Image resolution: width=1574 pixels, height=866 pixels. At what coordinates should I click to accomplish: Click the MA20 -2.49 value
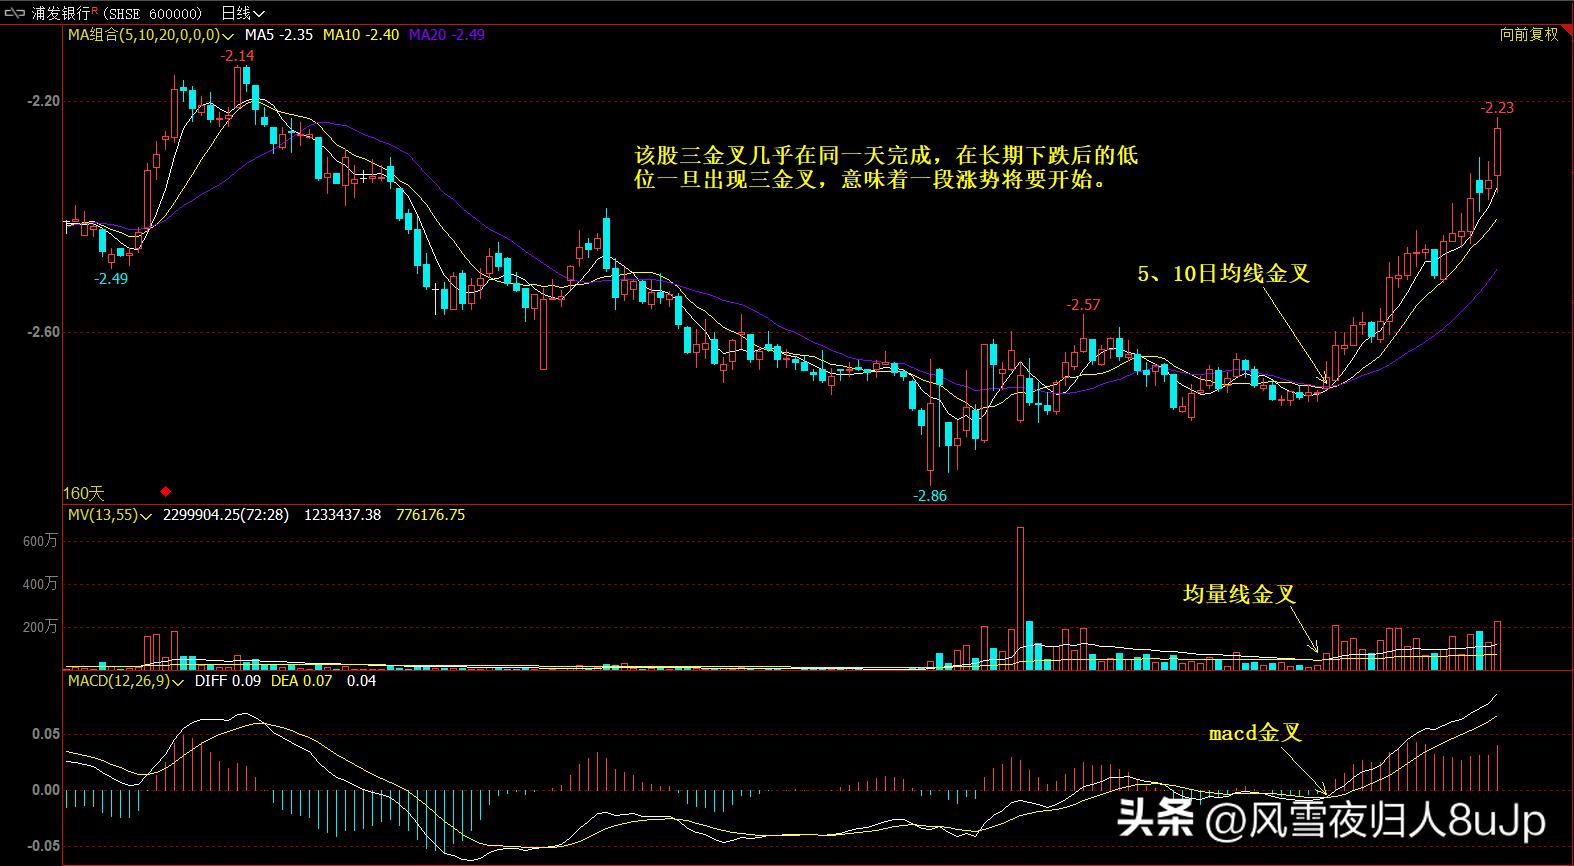[446, 34]
